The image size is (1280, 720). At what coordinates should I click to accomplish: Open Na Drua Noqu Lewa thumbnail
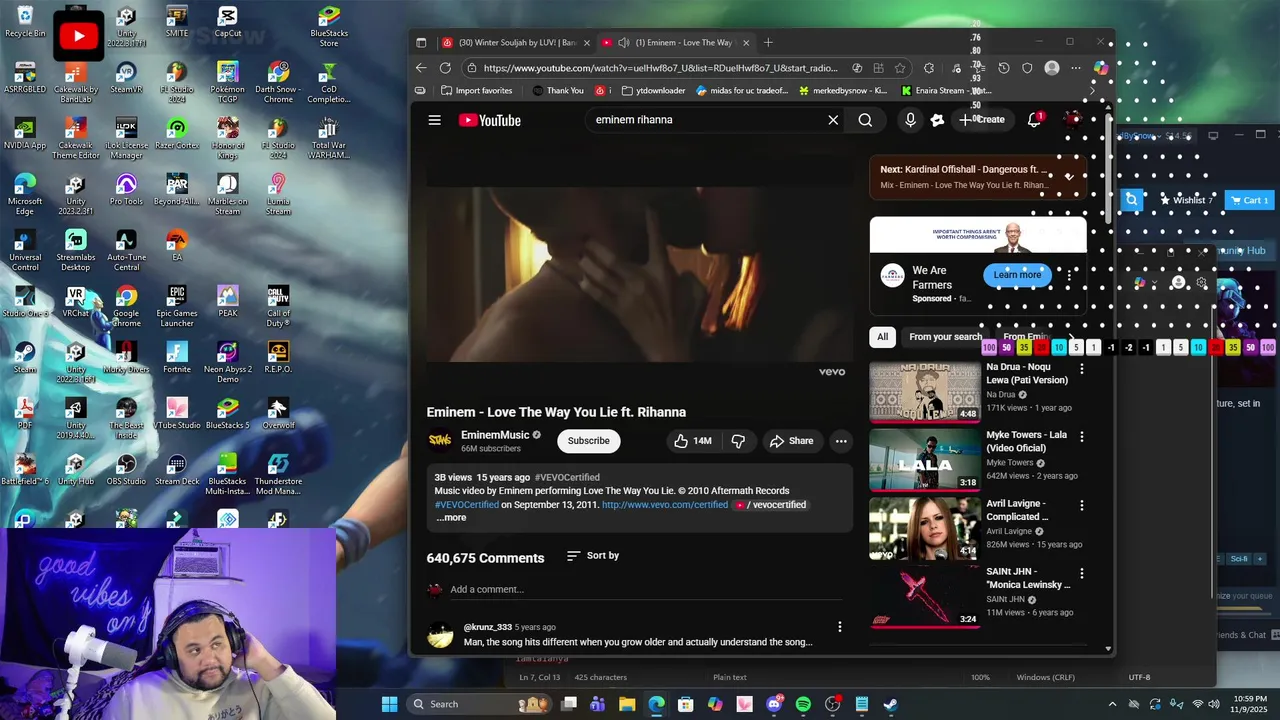tap(924, 392)
